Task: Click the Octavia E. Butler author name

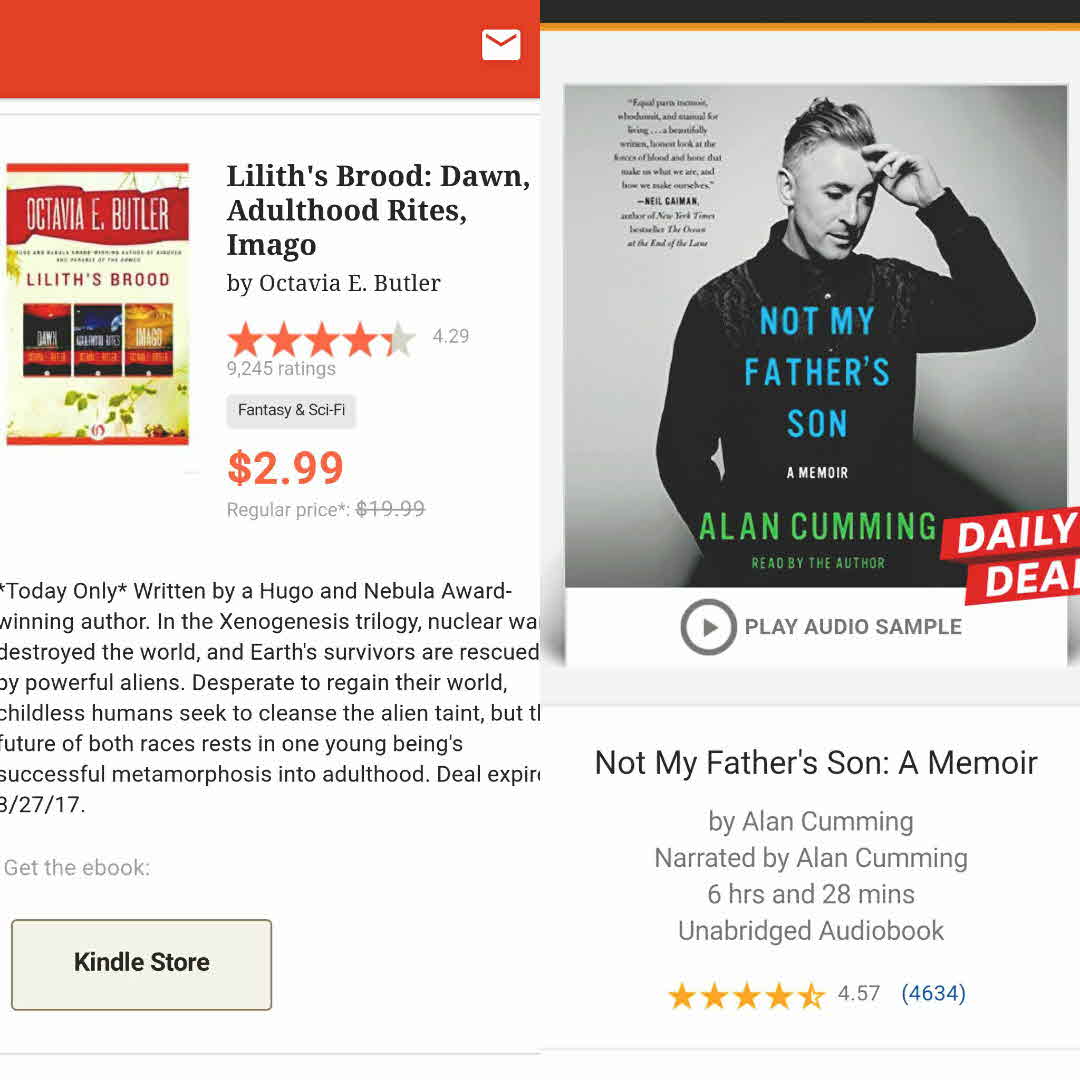Action: [x=349, y=283]
